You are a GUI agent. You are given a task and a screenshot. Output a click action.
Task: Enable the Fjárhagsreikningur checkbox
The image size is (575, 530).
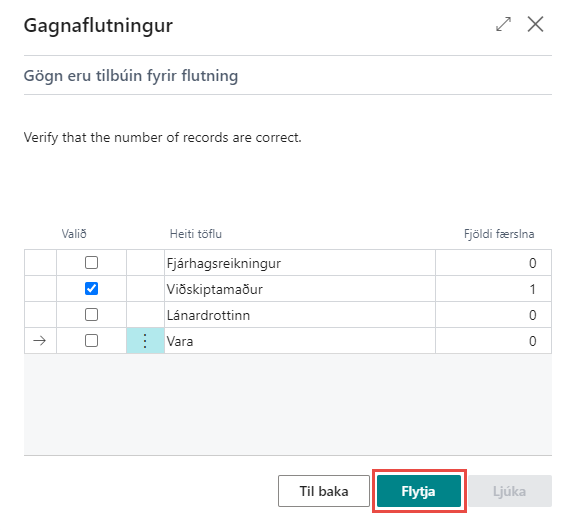(91, 263)
